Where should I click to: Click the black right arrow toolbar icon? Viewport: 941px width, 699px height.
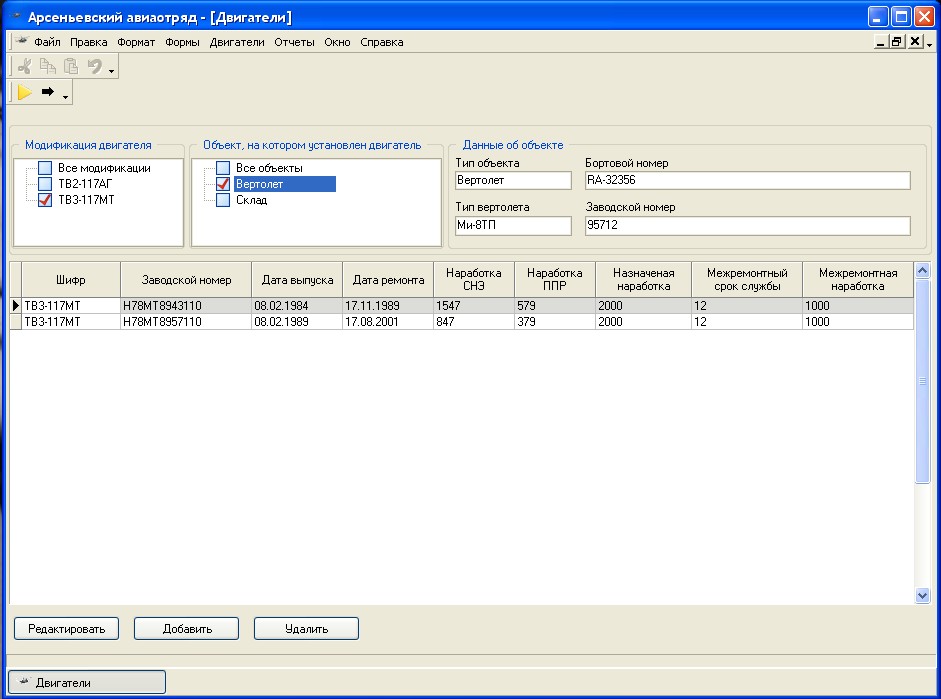[x=47, y=93]
